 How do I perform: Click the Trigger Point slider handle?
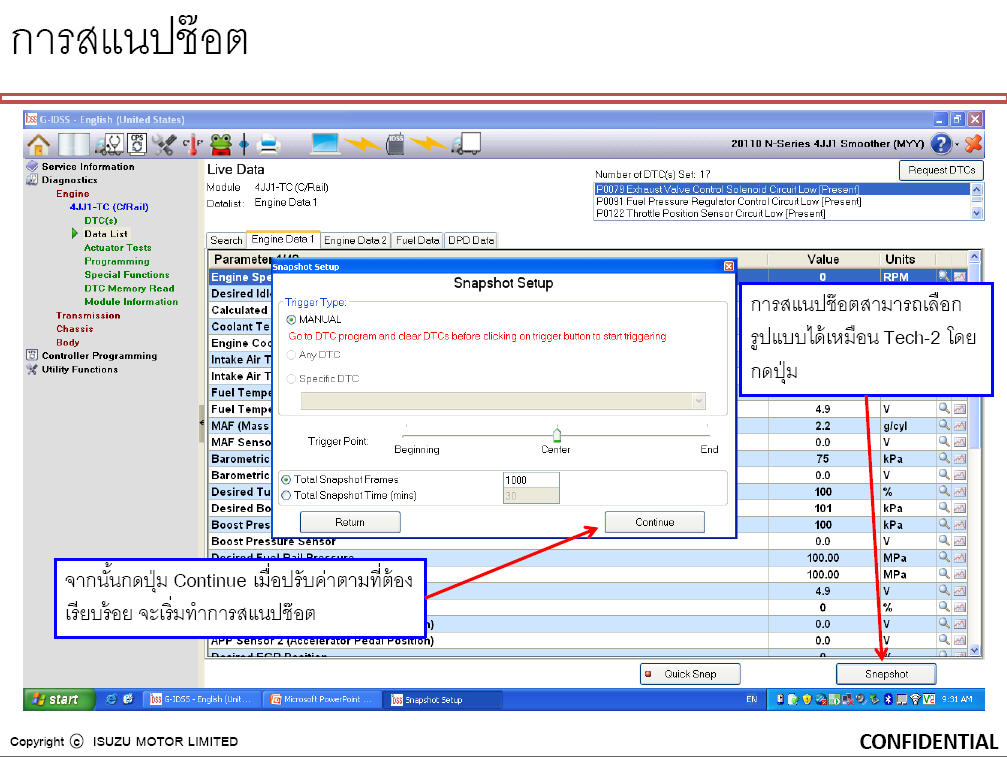coord(556,434)
